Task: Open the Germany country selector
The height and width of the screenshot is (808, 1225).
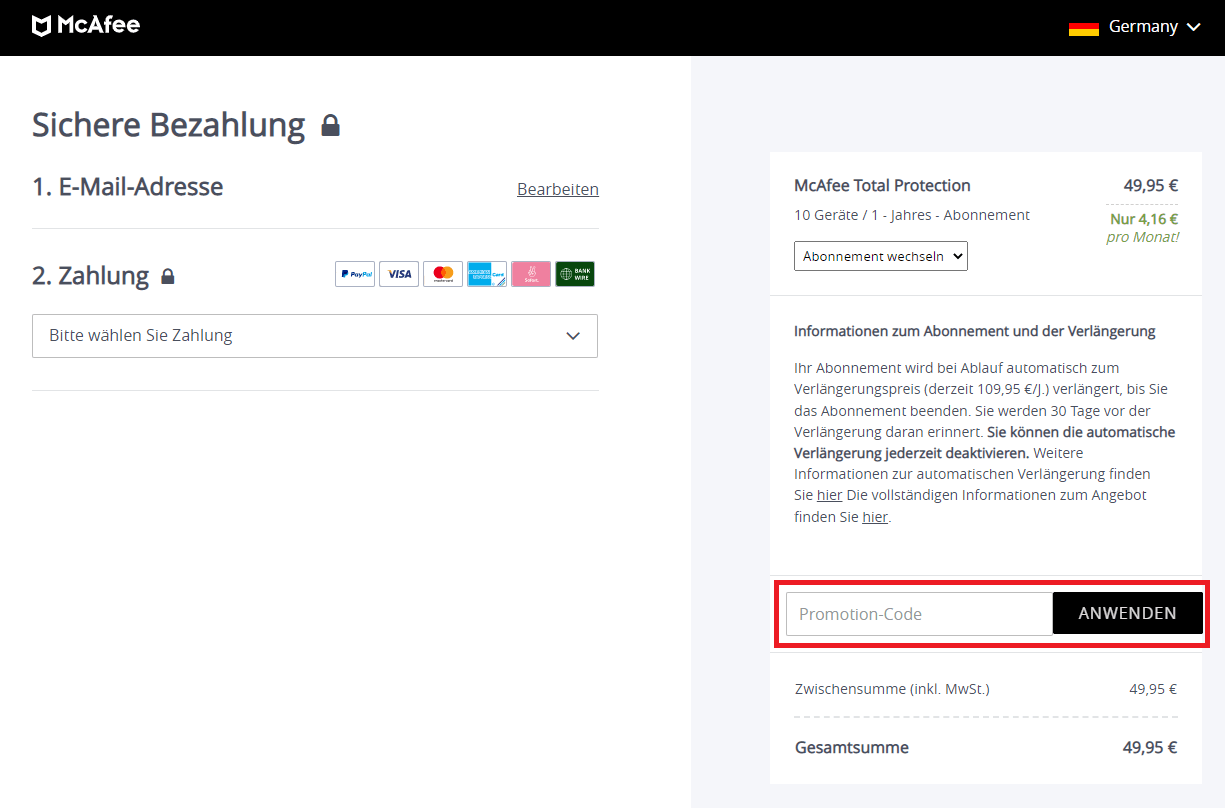Action: point(1134,27)
